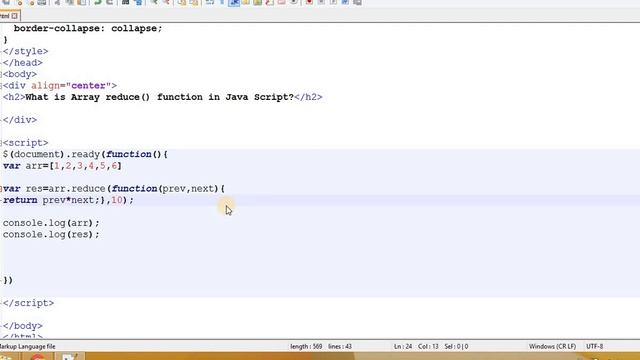The image size is (640, 360).
Task: Click the 'UTF-8' encoding indicator
Action: click(595, 347)
